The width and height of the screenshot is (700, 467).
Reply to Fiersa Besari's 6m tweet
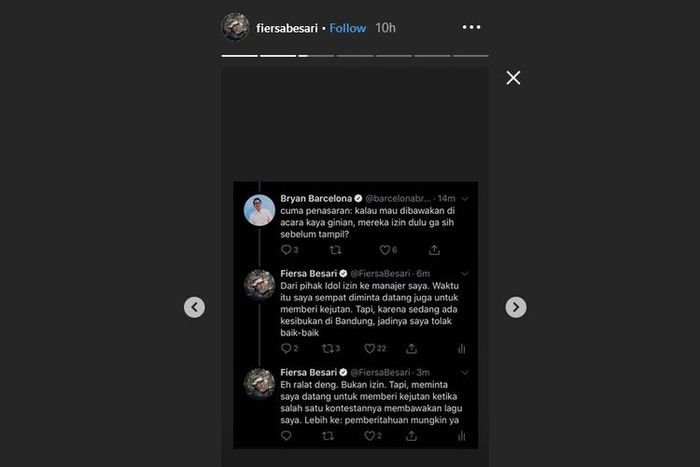point(286,349)
